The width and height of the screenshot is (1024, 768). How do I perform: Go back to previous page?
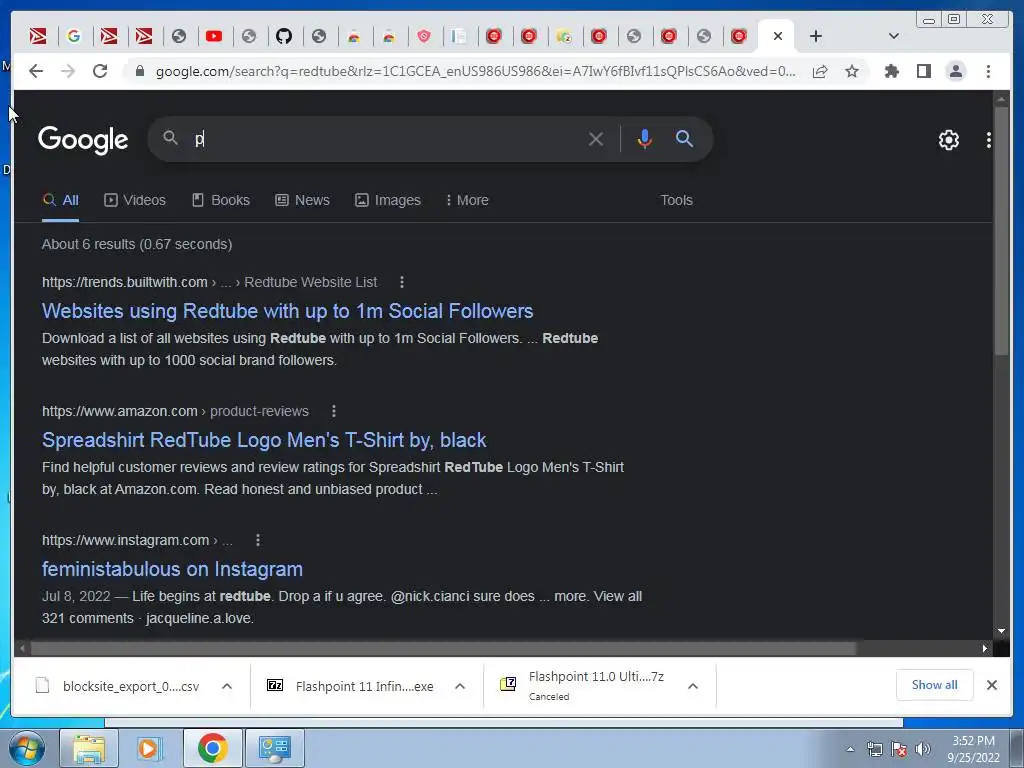click(x=36, y=71)
